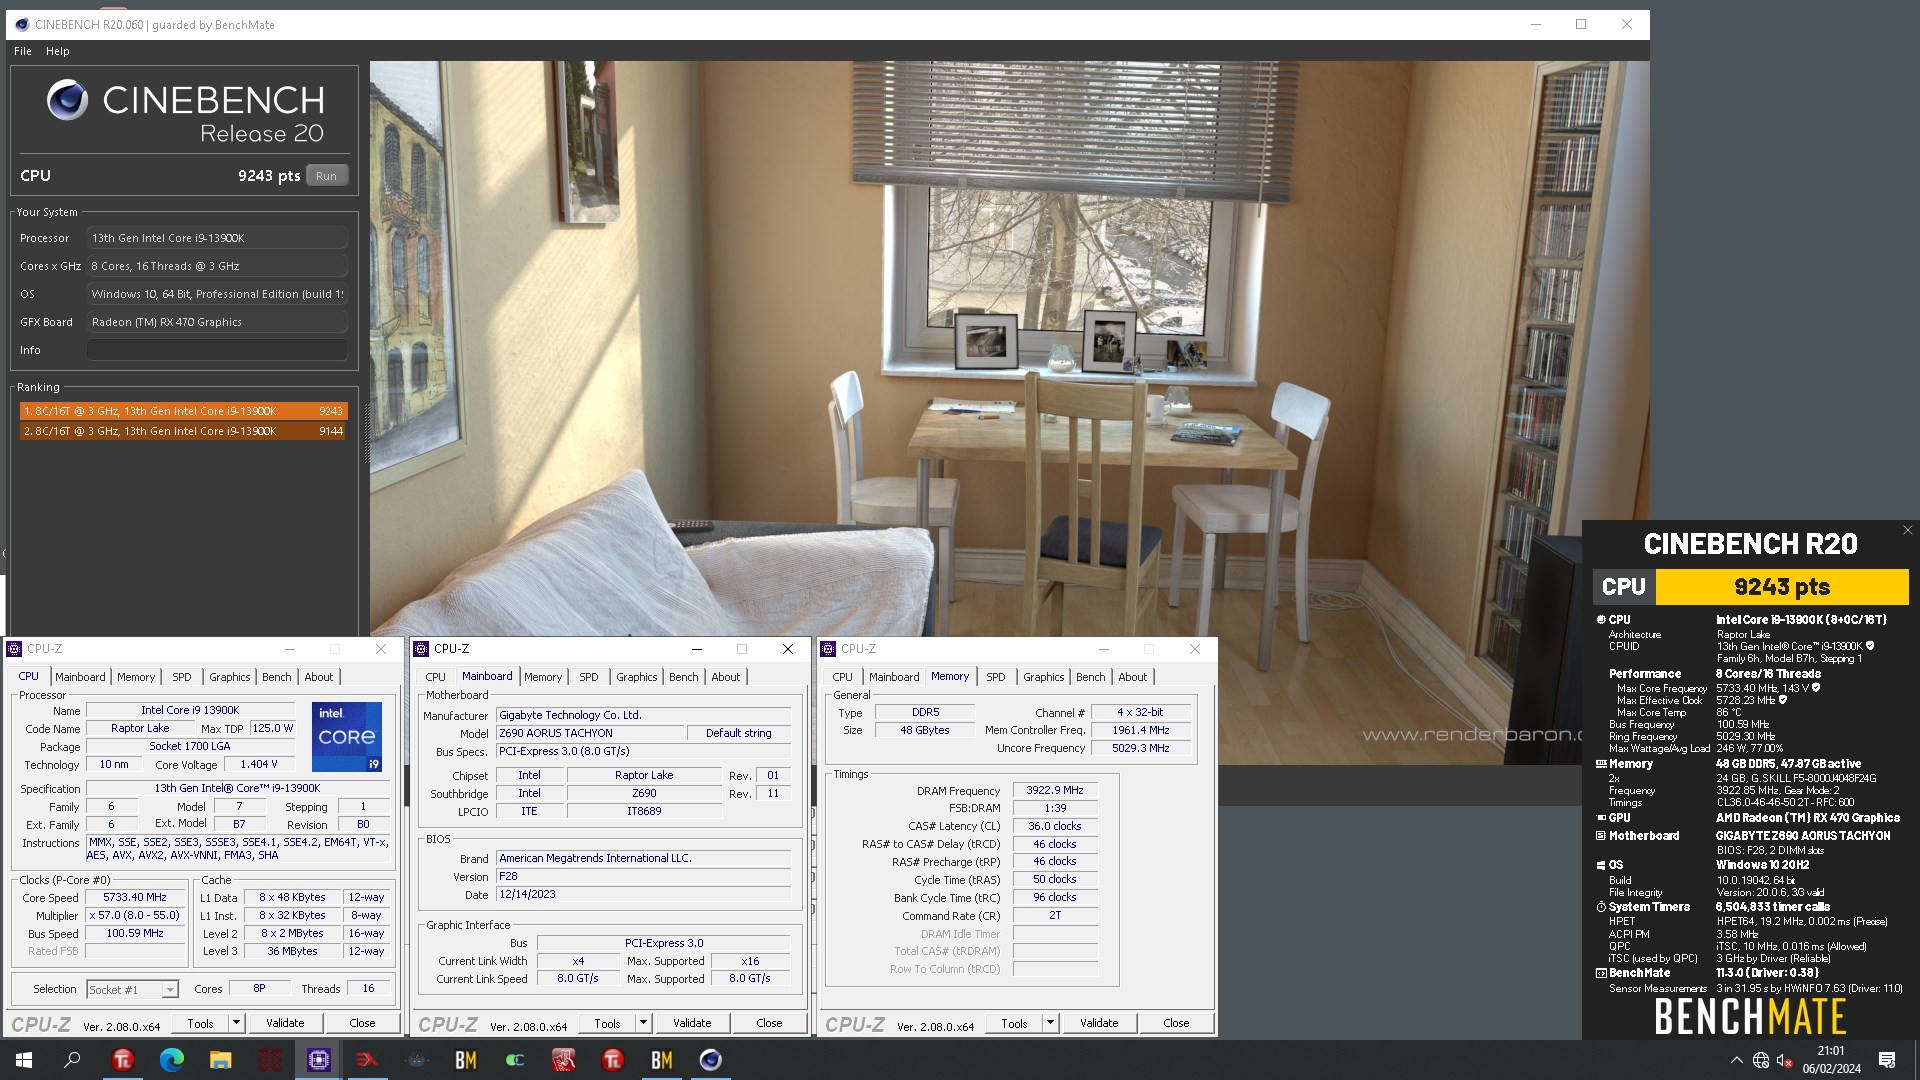
Task: Open the network globe tray icon
Action: (1761, 1060)
